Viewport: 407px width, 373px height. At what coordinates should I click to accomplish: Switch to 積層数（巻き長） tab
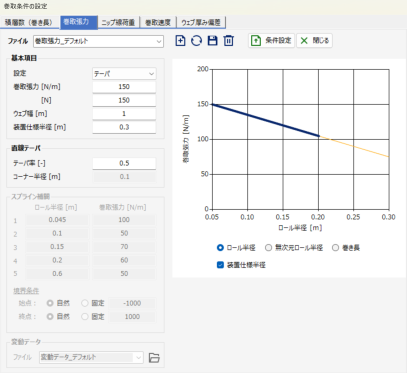[x=30, y=23]
